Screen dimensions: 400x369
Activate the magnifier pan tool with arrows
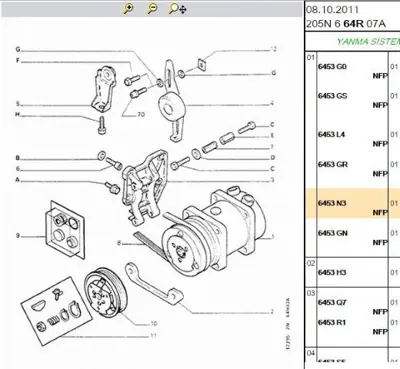(177, 9)
